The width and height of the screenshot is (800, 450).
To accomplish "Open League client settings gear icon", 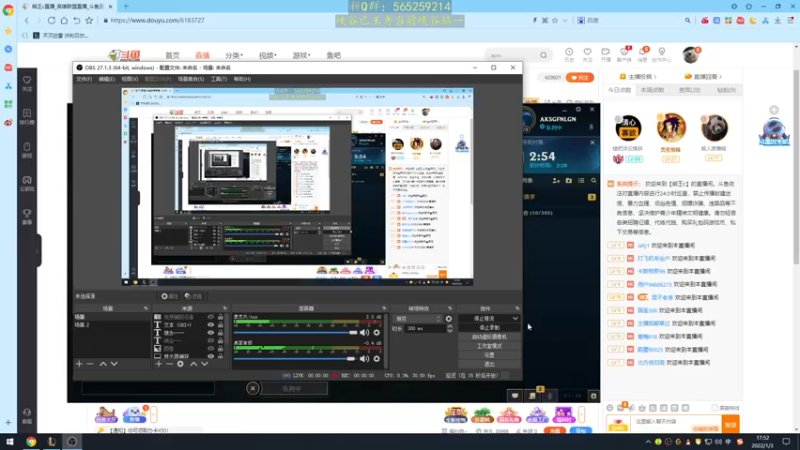I will tap(578, 109).
